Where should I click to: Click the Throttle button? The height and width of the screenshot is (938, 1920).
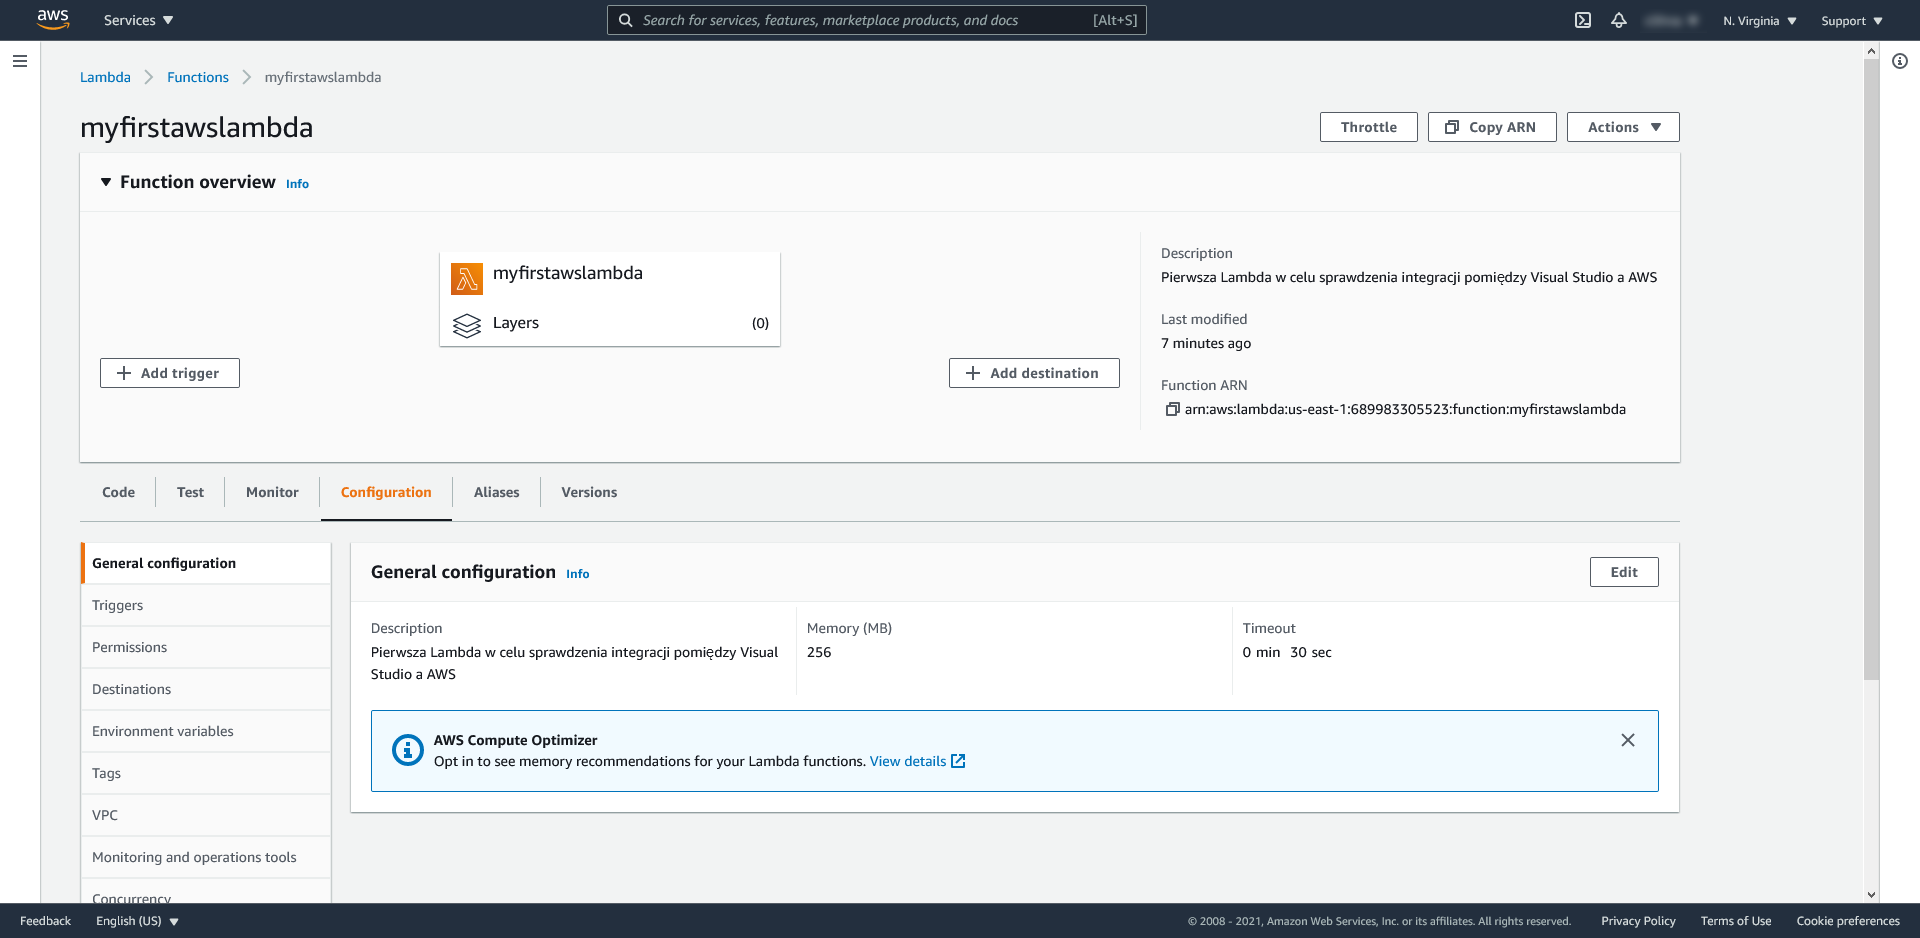point(1368,127)
